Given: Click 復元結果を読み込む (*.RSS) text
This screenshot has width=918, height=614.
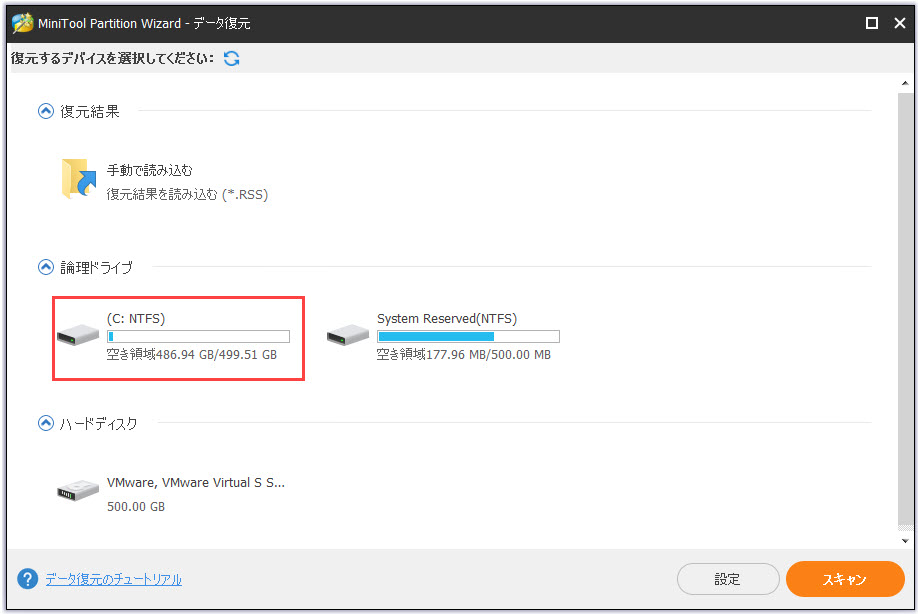Looking at the screenshot, I should [x=187, y=194].
